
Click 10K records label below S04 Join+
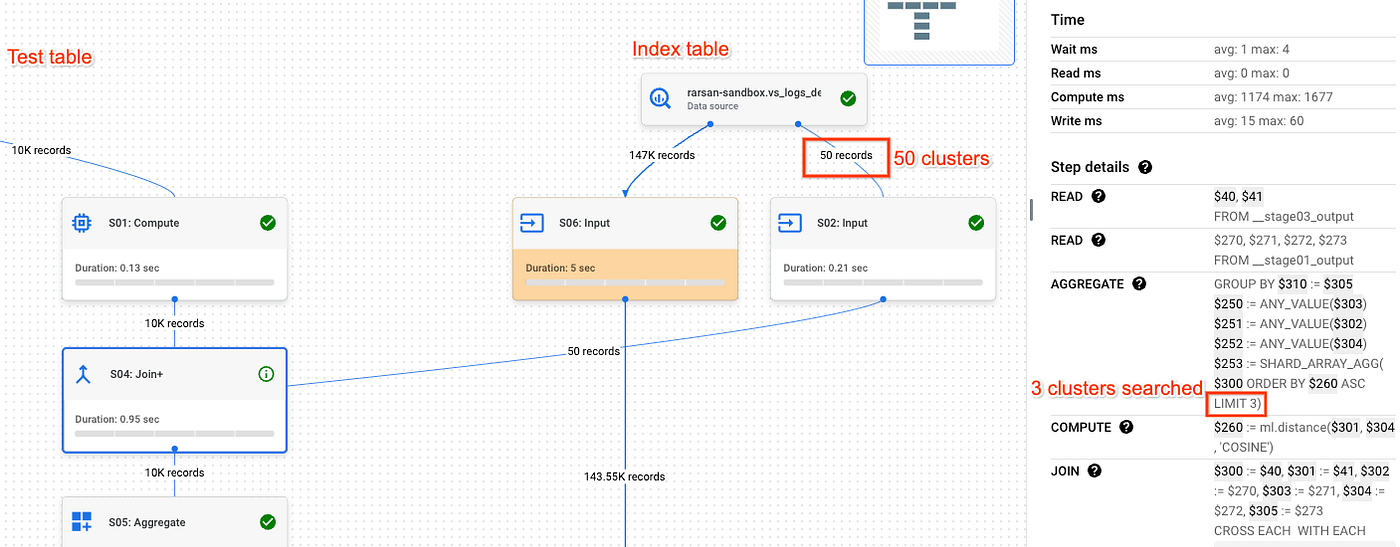point(174,473)
